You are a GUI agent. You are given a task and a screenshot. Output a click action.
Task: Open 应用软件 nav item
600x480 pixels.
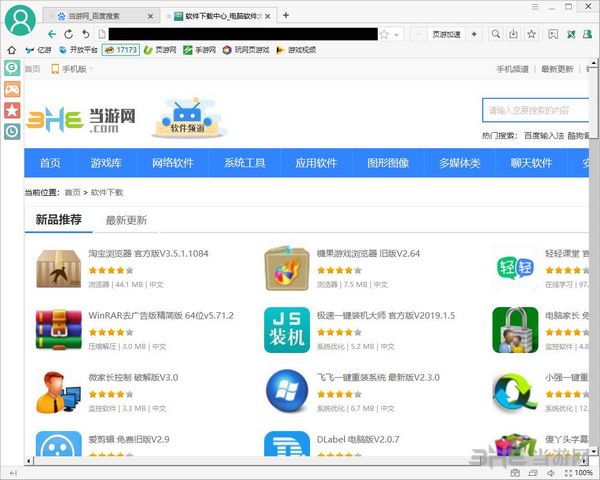316,163
